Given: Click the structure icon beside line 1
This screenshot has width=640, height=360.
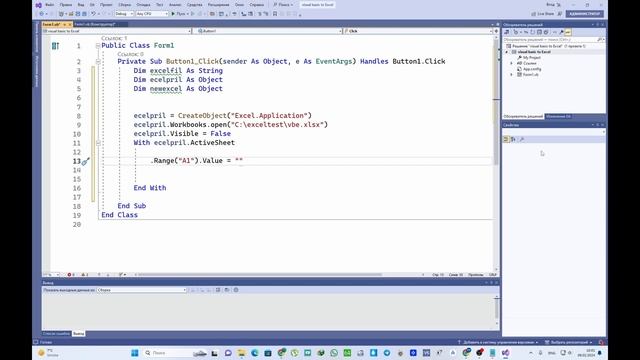Looking at the screenshot, I should coord(56,46).
